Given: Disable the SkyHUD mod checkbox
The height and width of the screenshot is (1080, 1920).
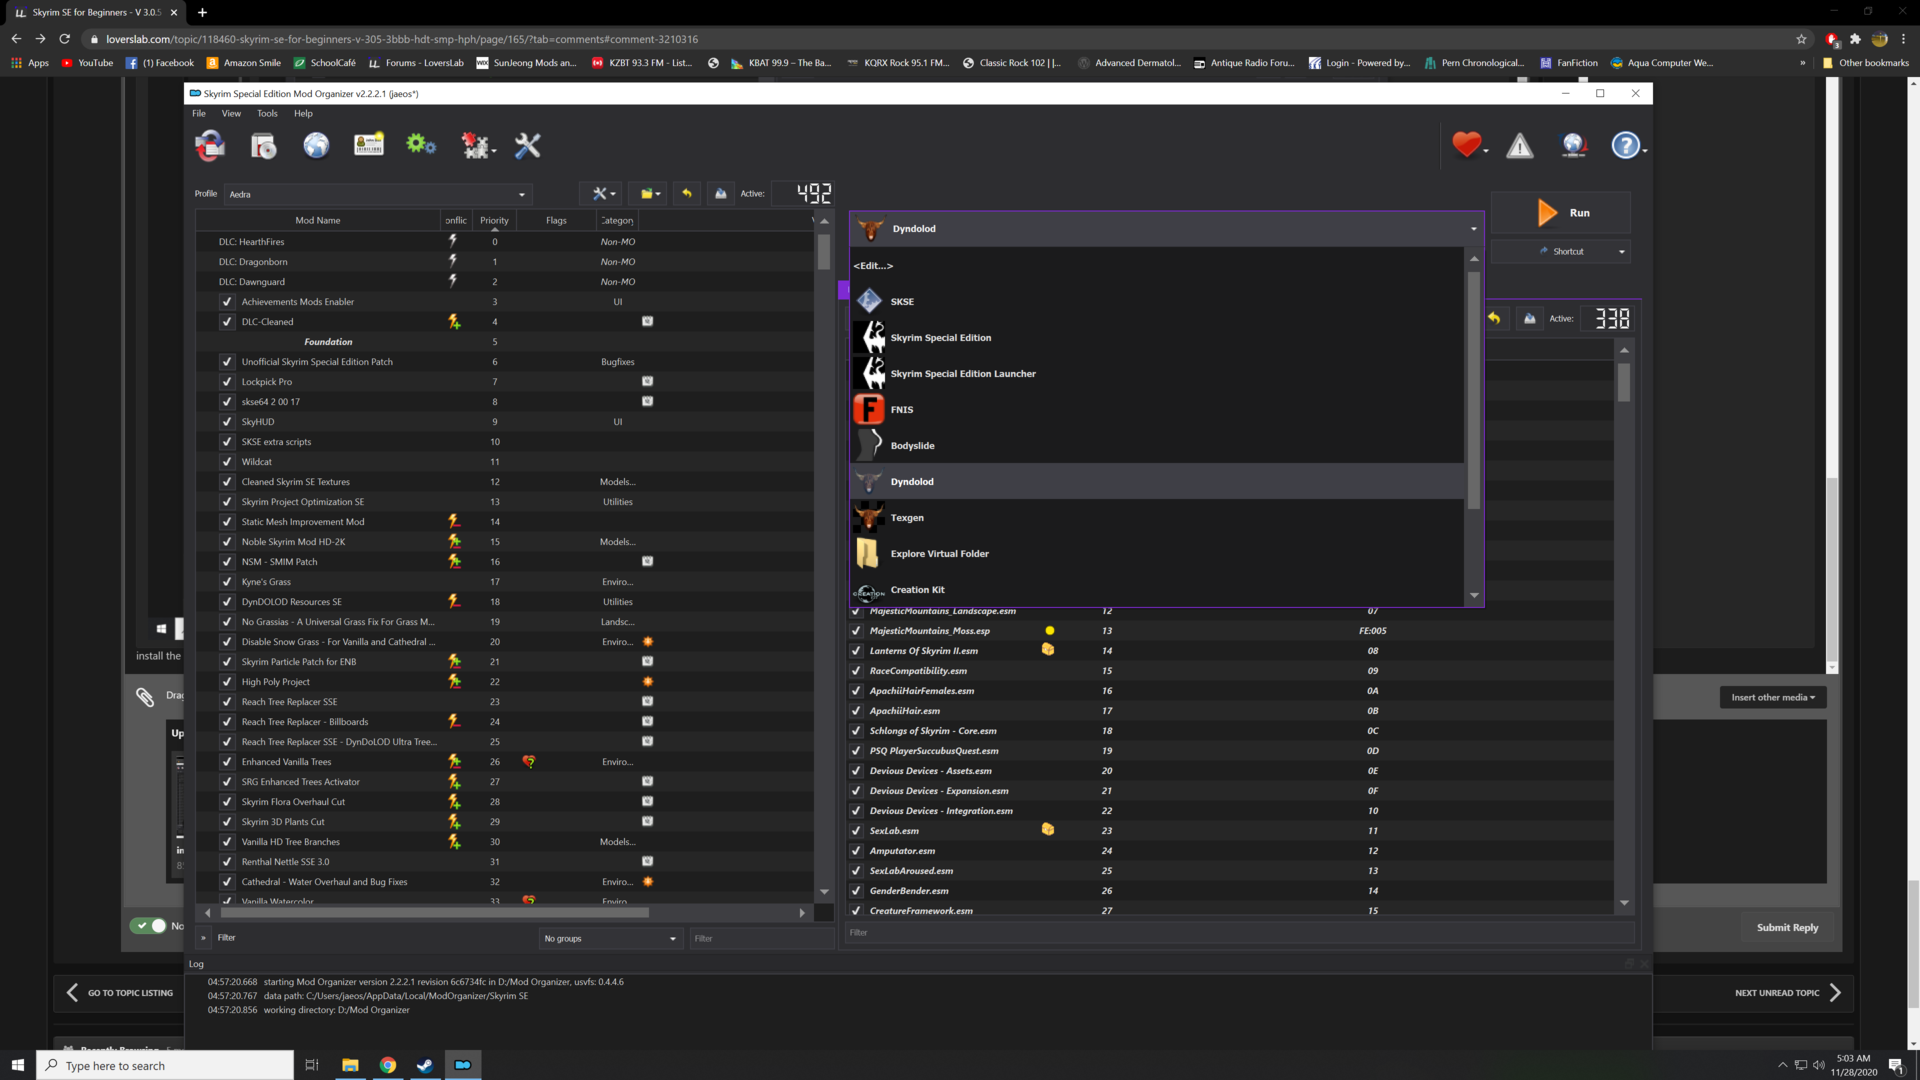Looking at the screenshot, I should pos(227,421).
